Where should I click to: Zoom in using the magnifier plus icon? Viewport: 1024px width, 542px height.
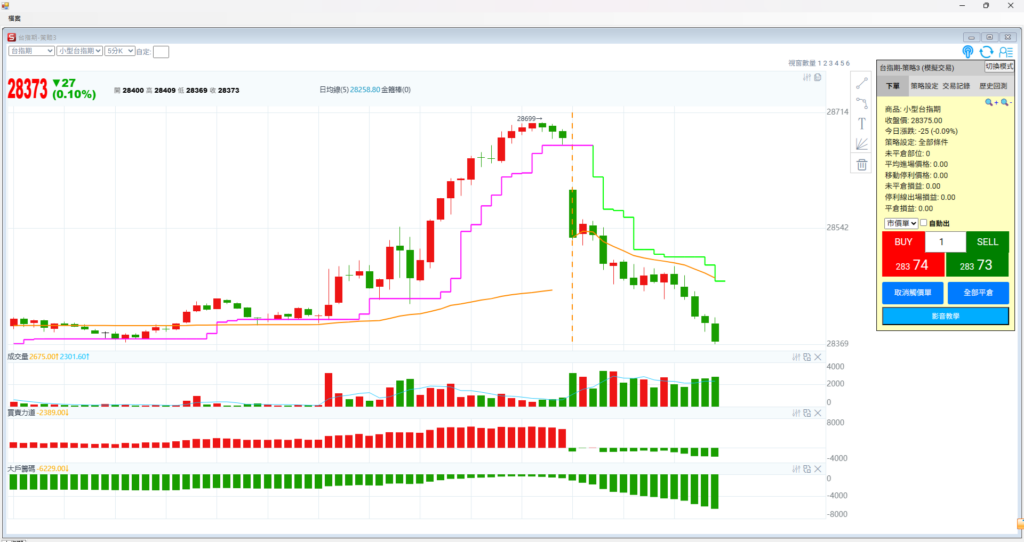click(989, 102)
